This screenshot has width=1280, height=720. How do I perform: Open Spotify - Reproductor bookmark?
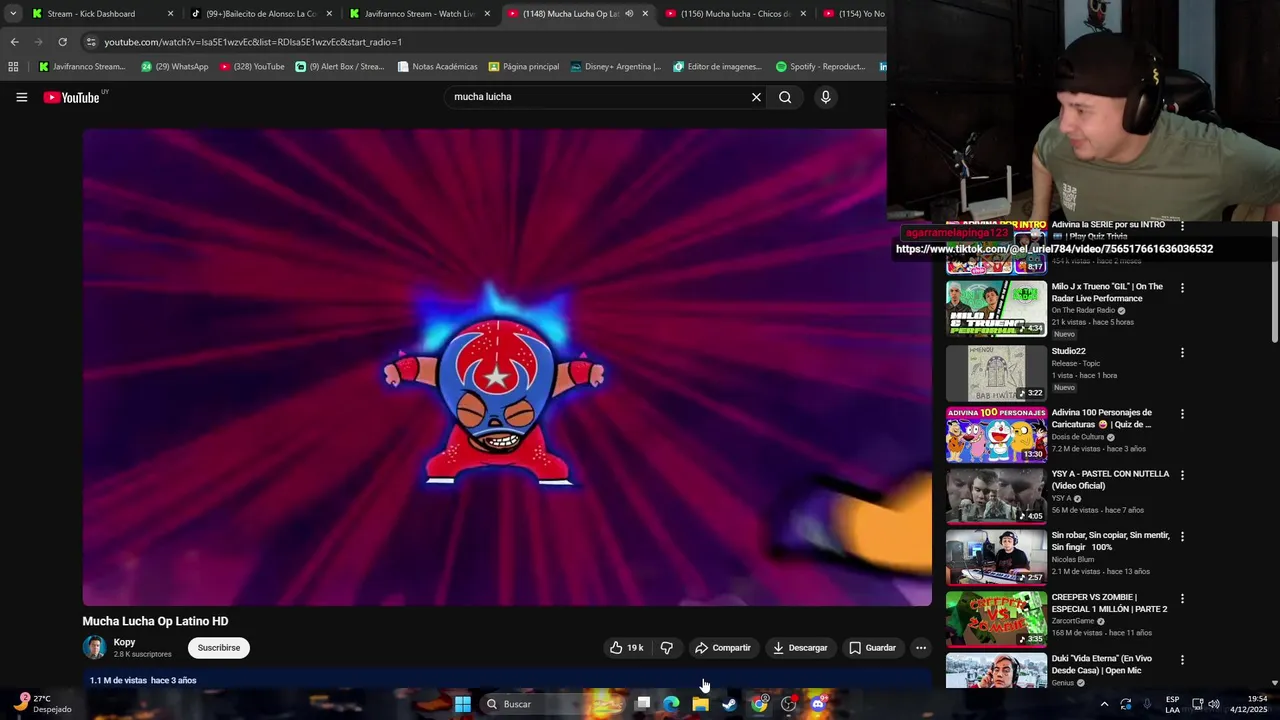[x=820, y=67]
